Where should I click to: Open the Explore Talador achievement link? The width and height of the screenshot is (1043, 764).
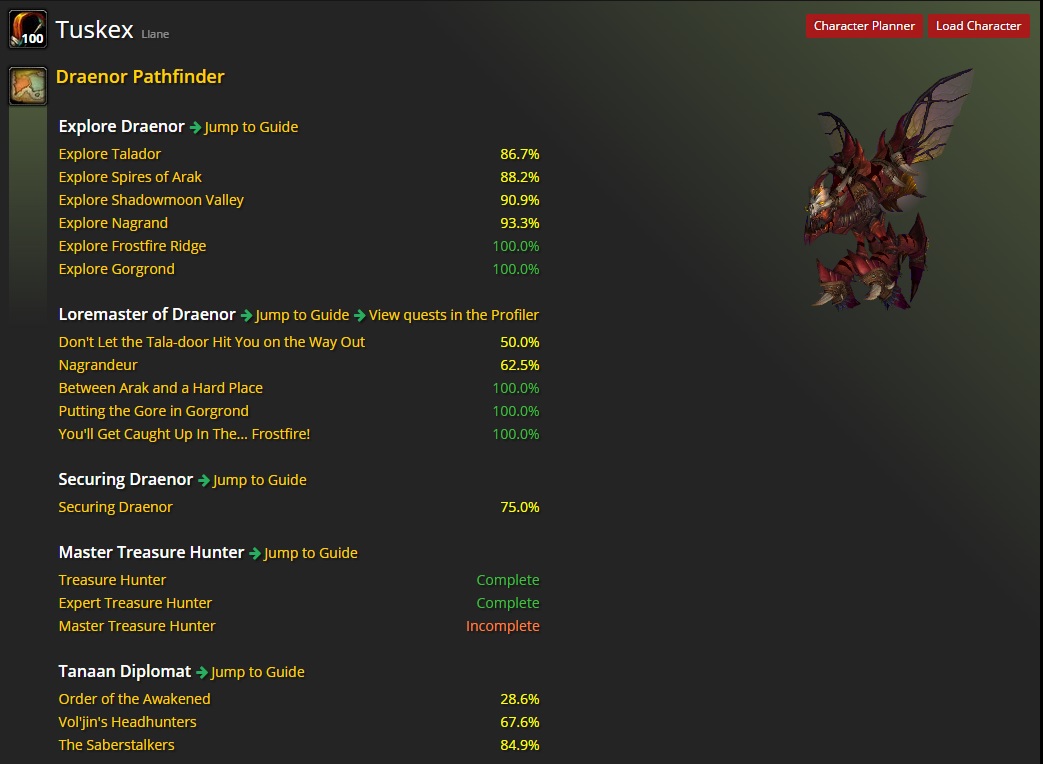[x=110, y=154]
